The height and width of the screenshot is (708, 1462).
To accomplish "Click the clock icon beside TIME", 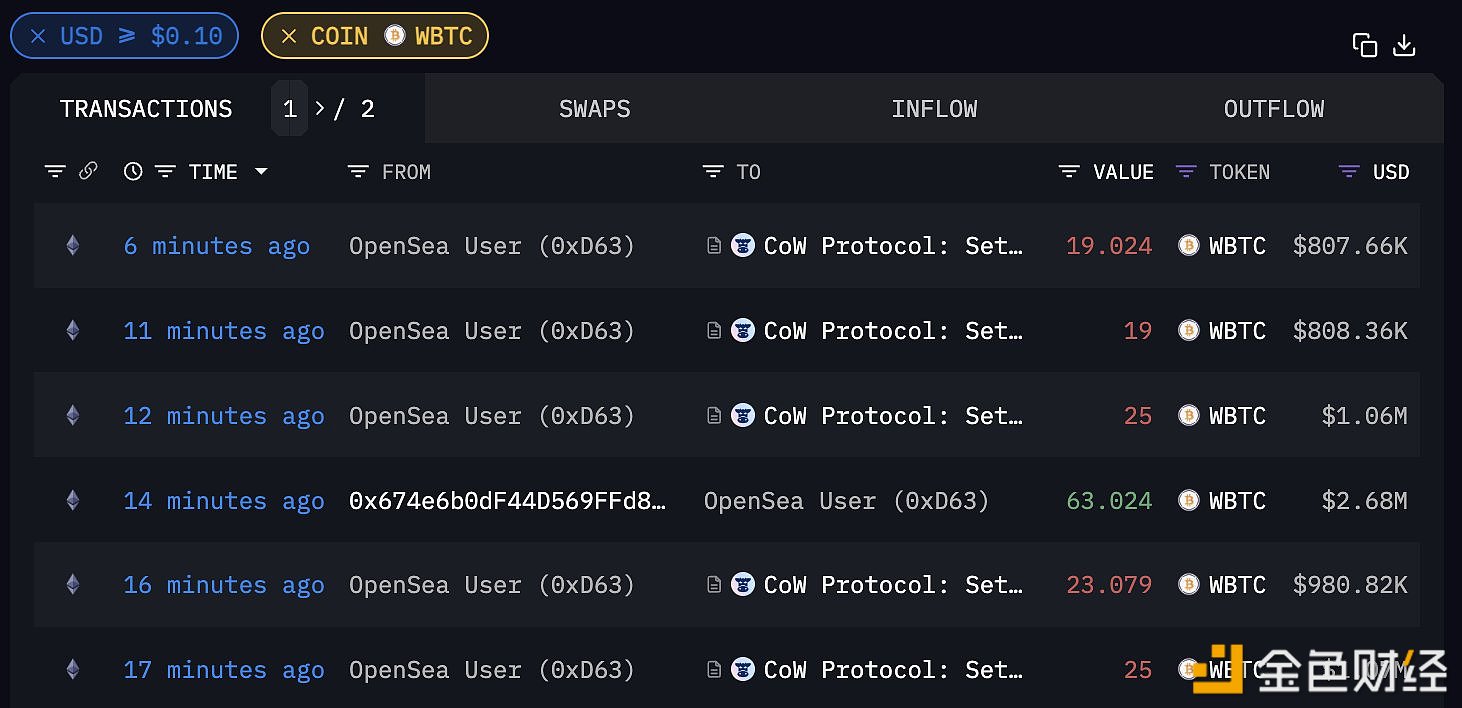I will point(133,172).
